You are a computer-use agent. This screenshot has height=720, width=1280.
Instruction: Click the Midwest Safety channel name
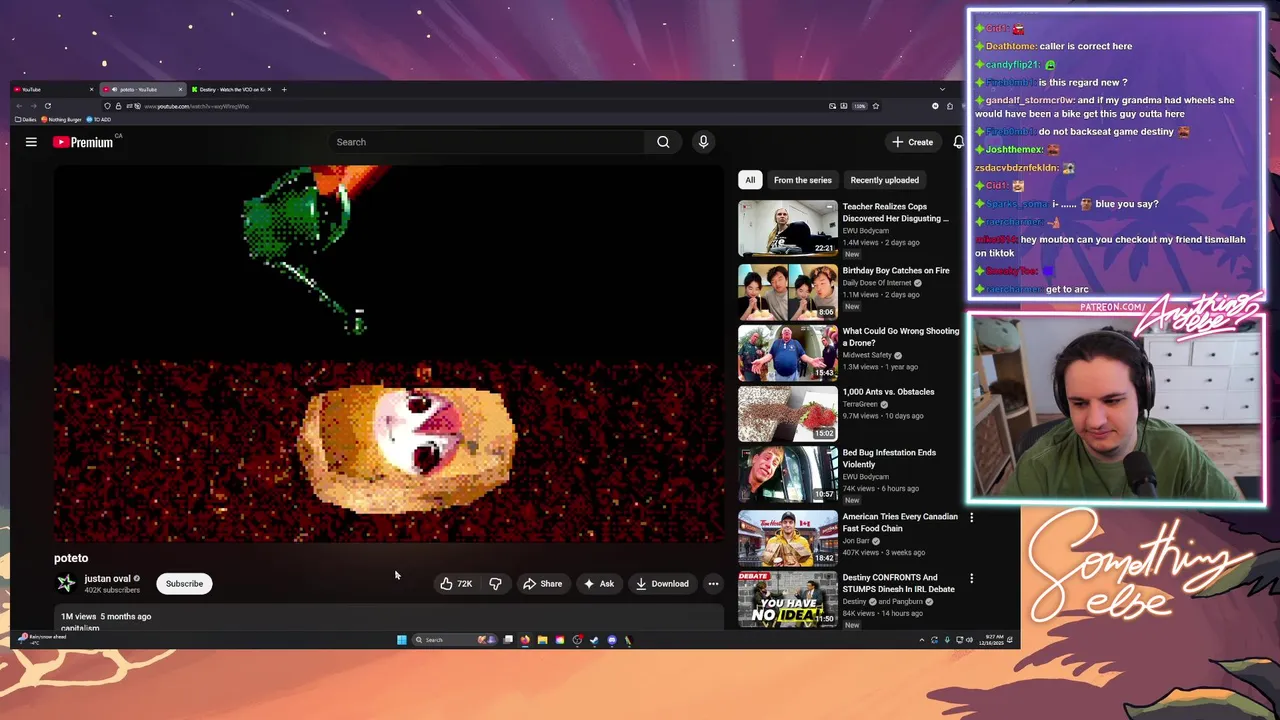(867, 355)
